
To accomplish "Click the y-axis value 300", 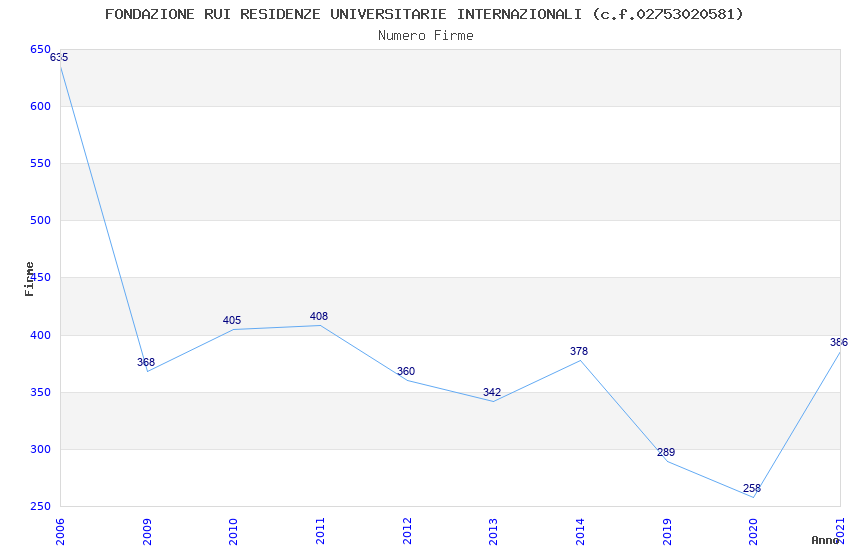I will 41,449.
